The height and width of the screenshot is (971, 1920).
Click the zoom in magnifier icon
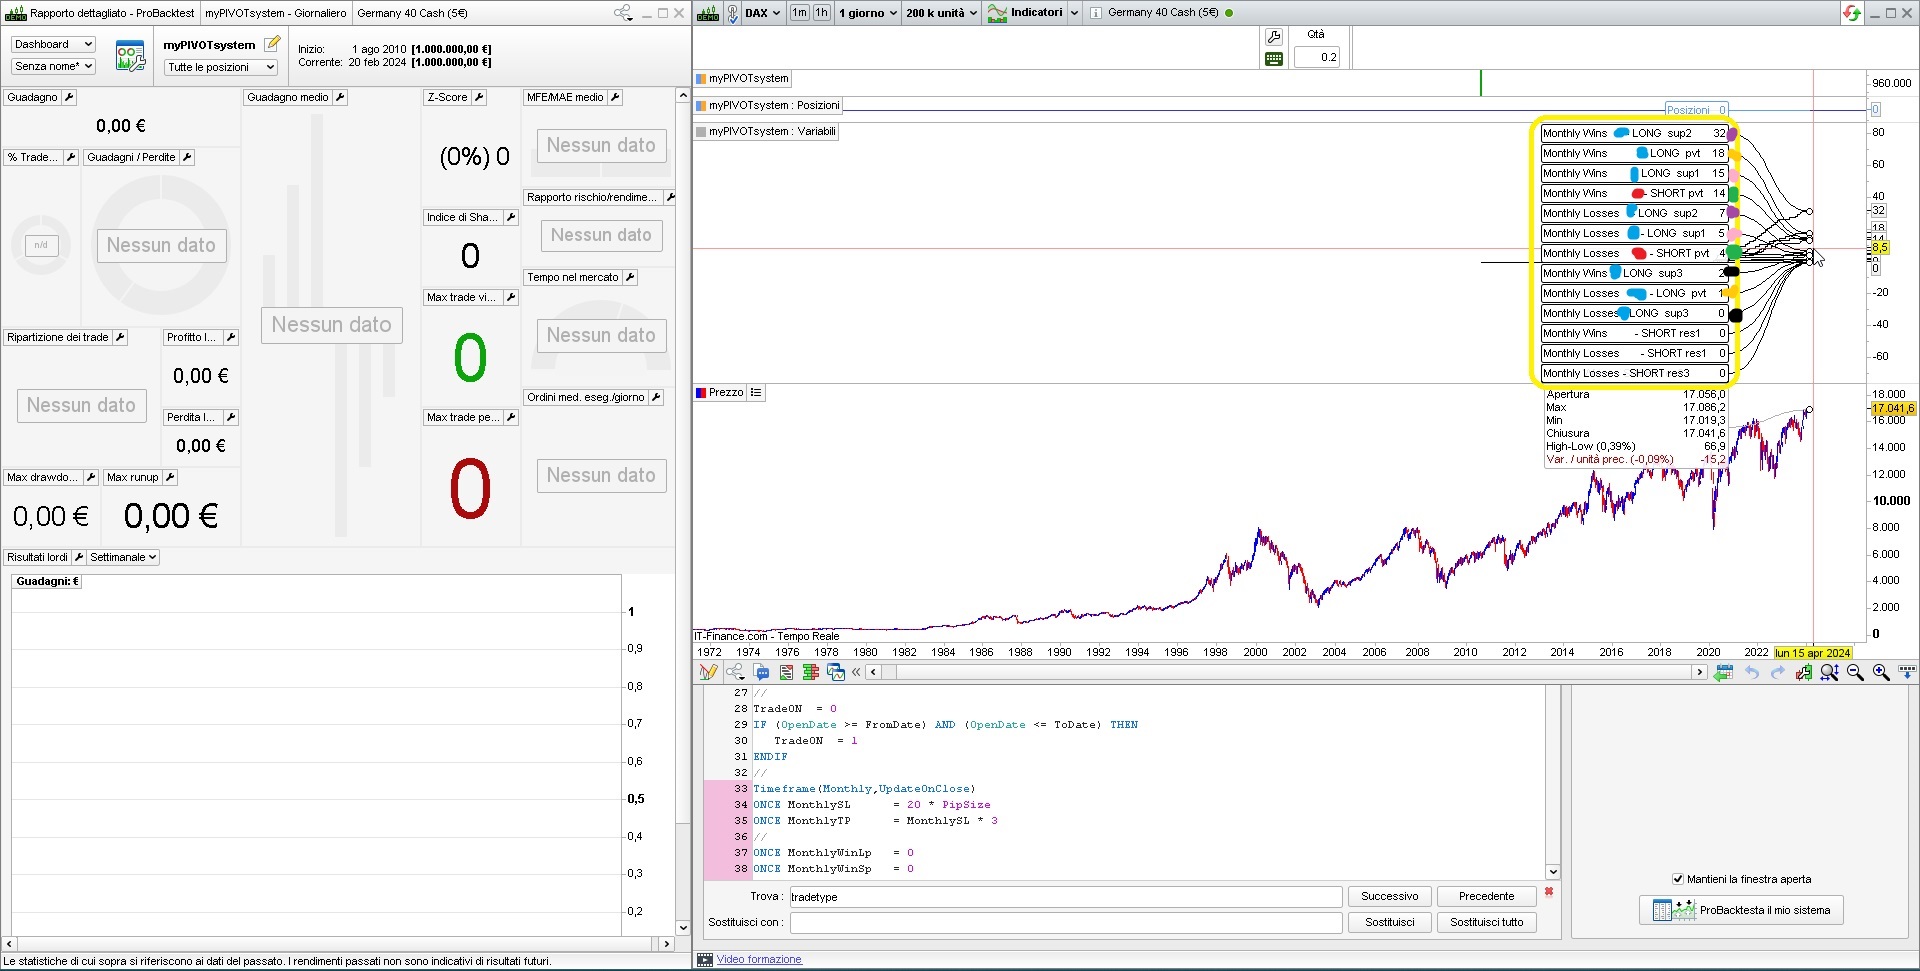click(1880, 673)
